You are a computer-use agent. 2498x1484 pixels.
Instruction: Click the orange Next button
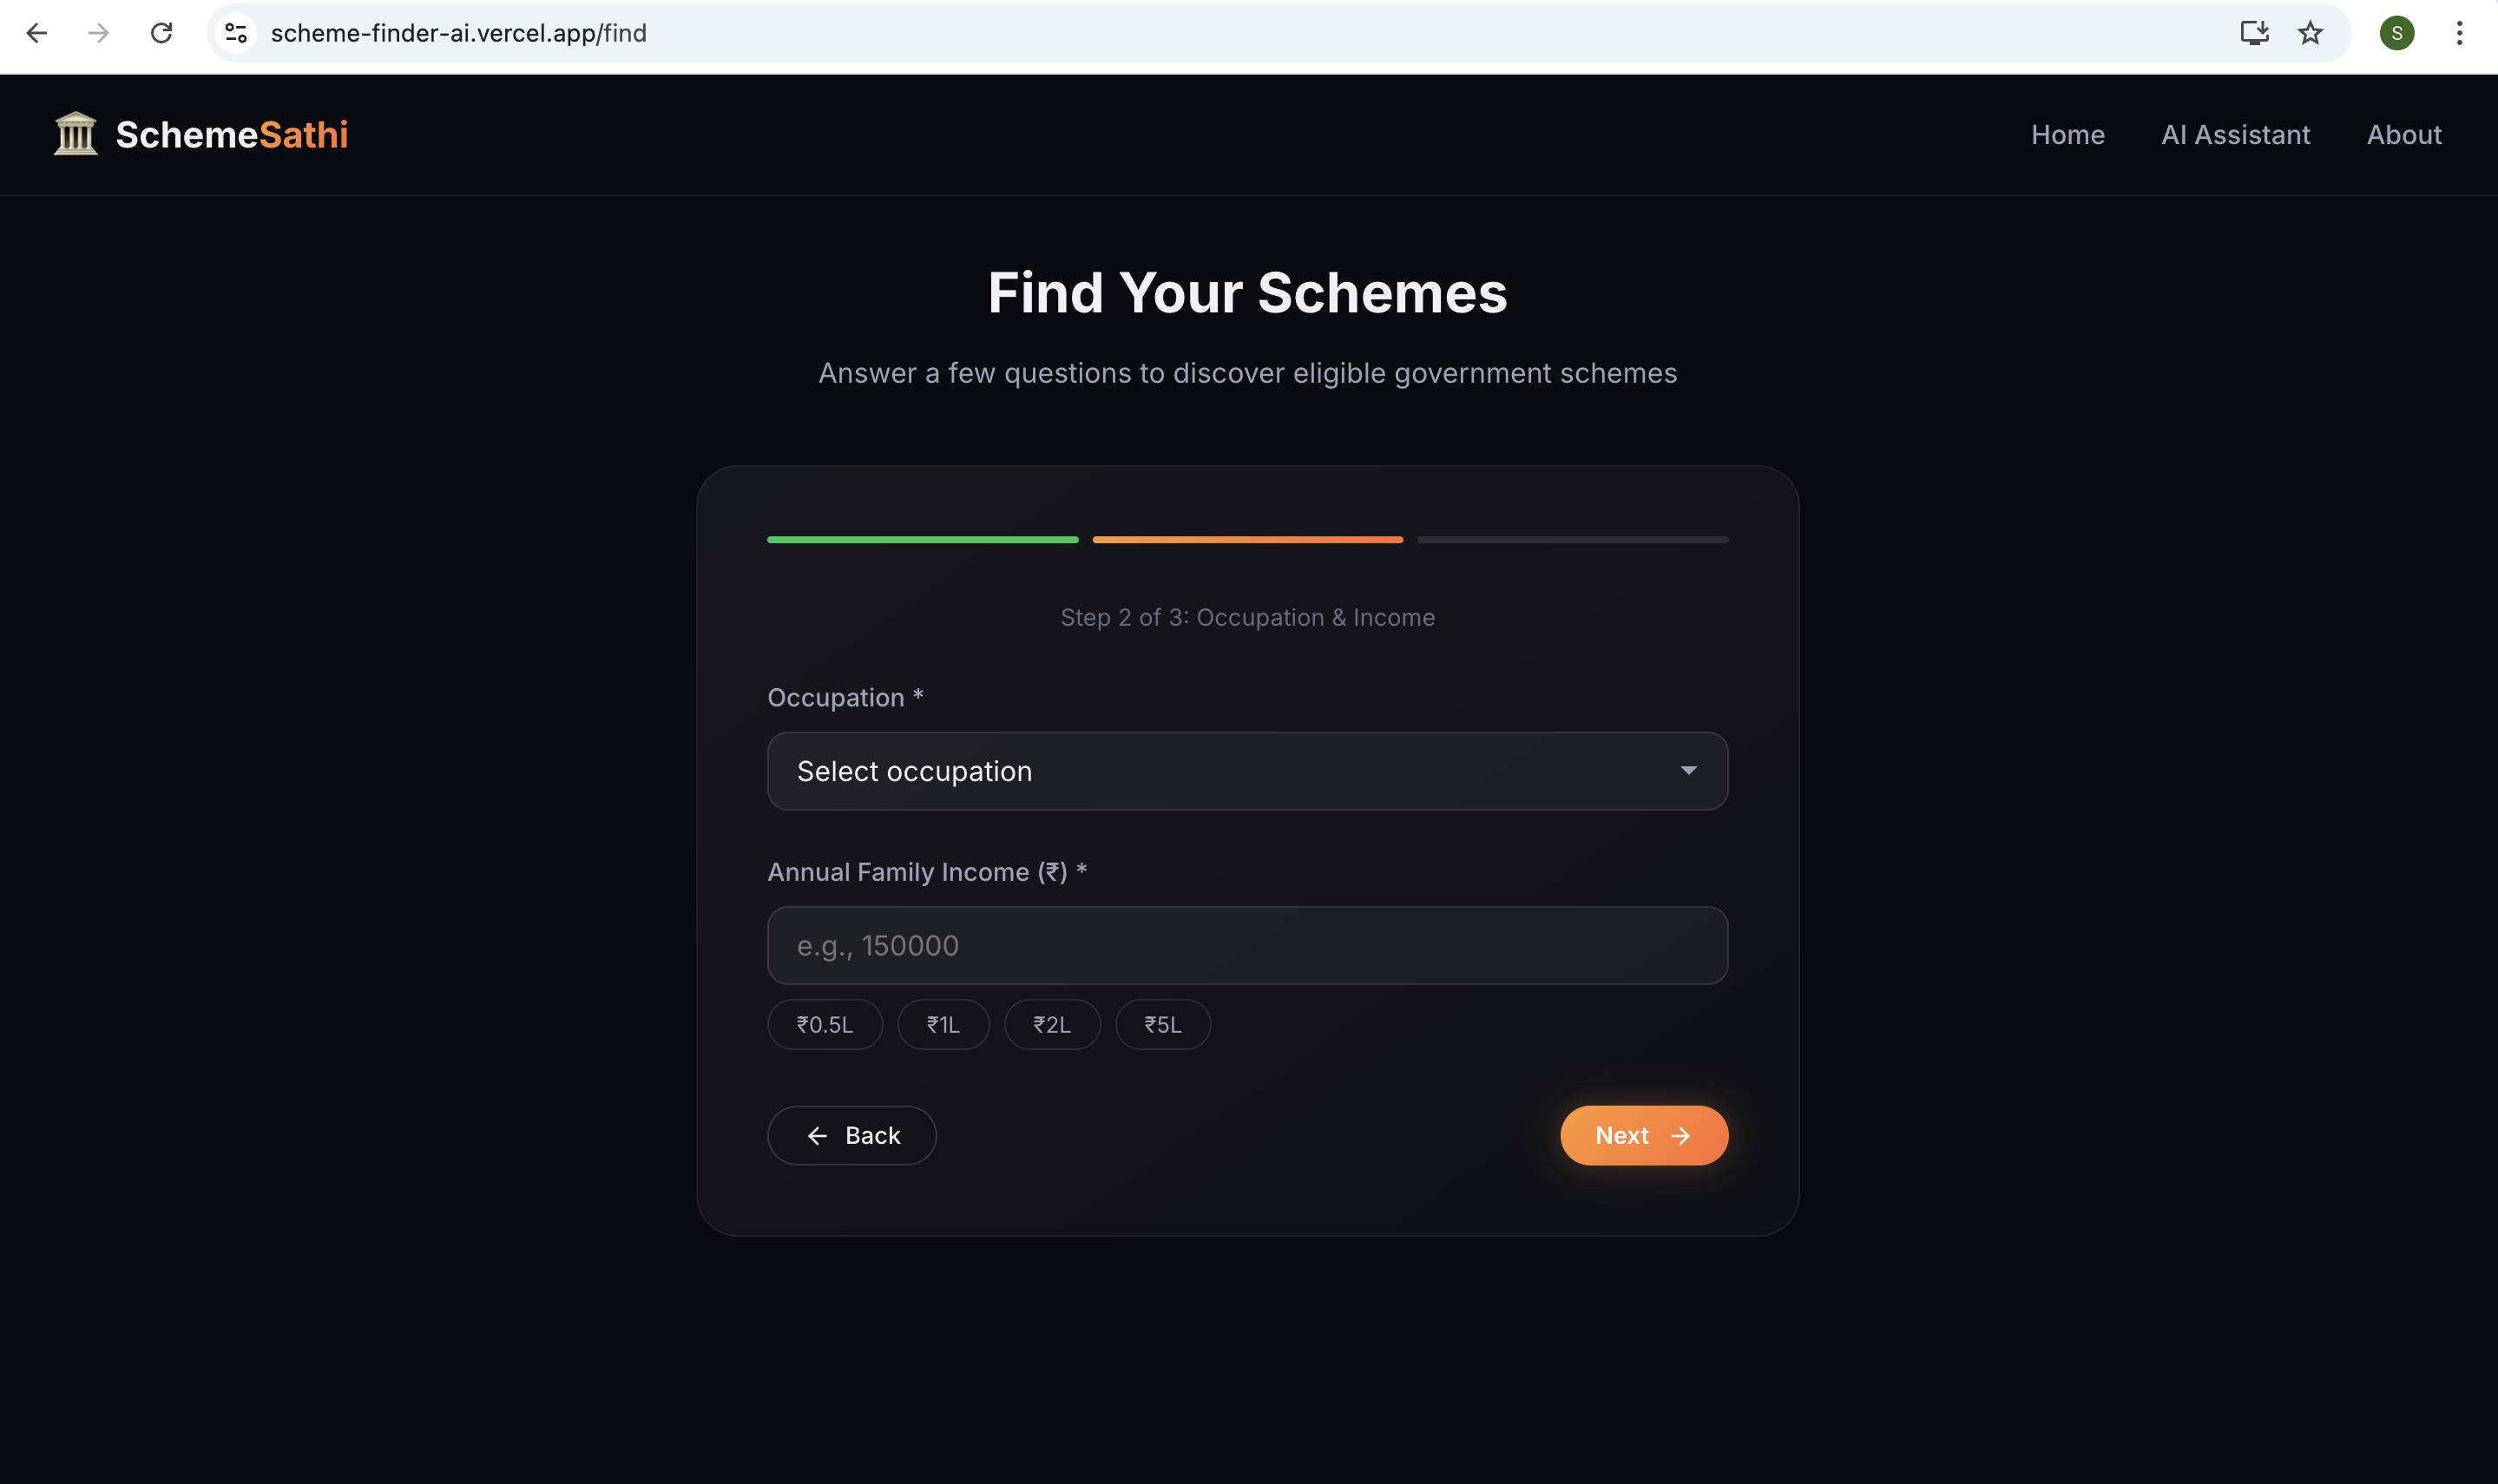point(1643,1135)
